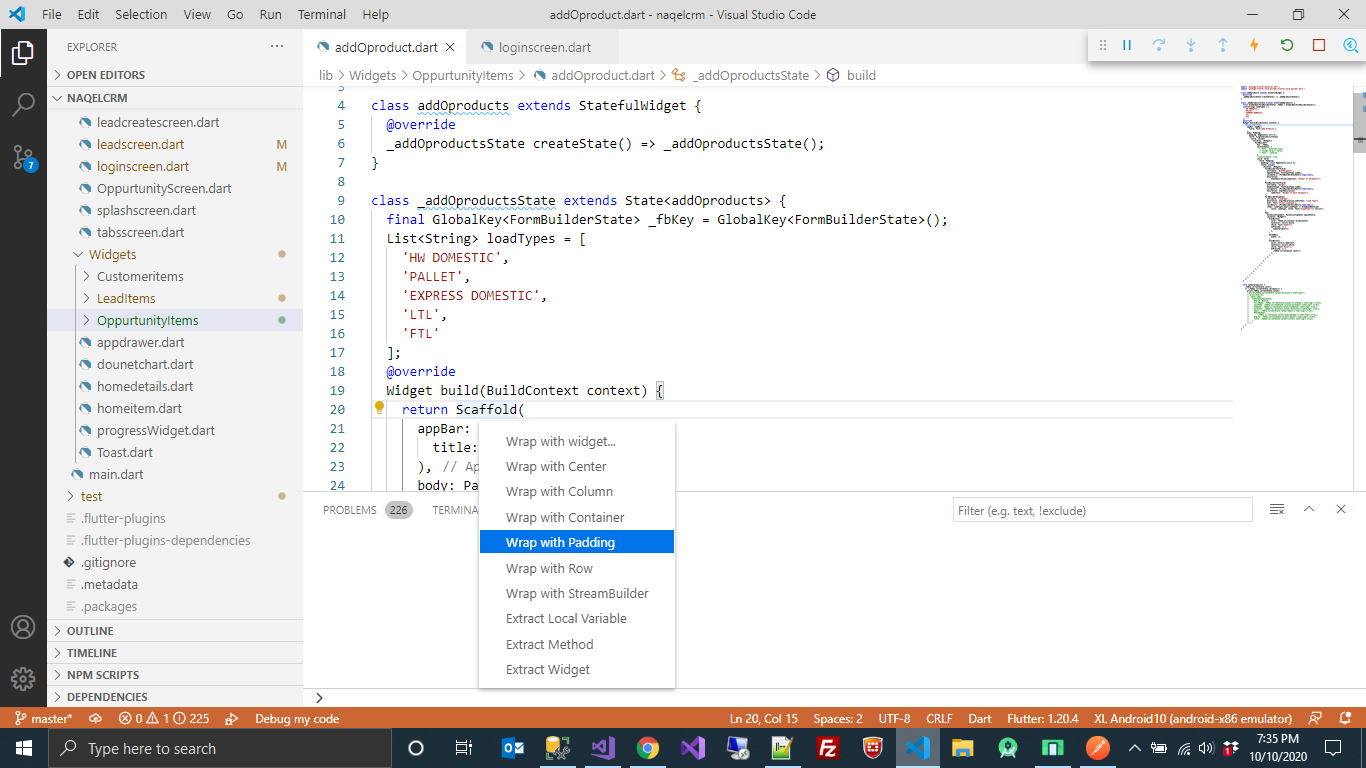
Task: Open the Chrome browser from the taskbar
Action: point(647,747)
